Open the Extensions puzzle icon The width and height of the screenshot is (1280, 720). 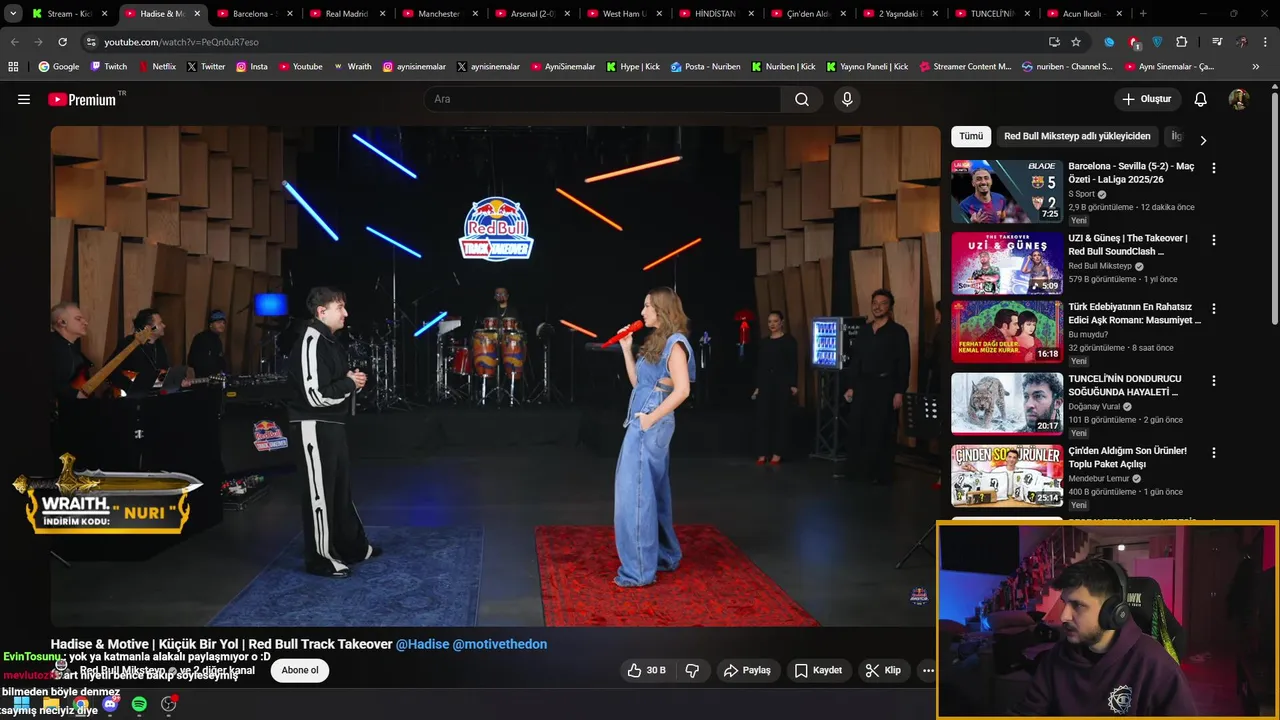(x=1182, y=42)
